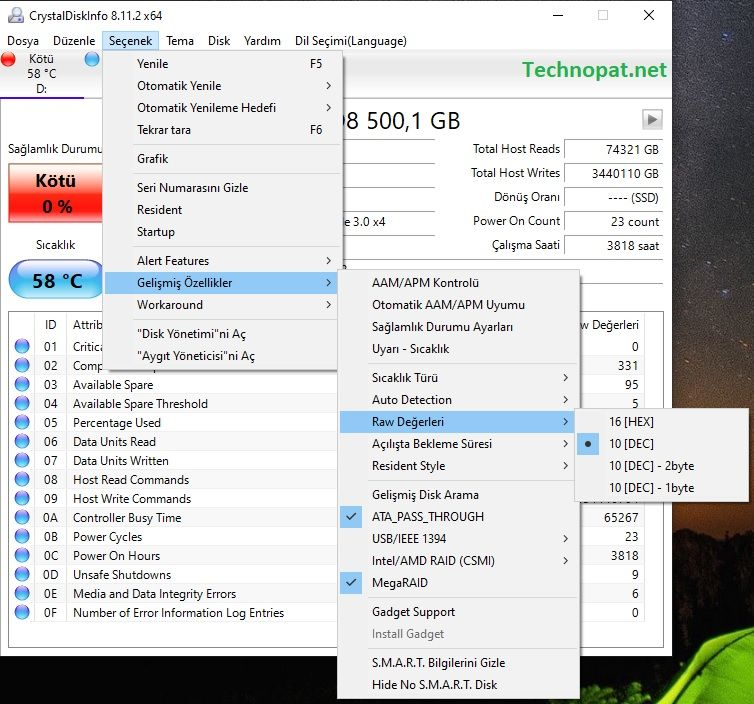Click blue status orb for Unsafe Shutdowns
Image resolution: width=754 pixels, height=704 pixels.
pyautogui.click(x=22, y=574)
